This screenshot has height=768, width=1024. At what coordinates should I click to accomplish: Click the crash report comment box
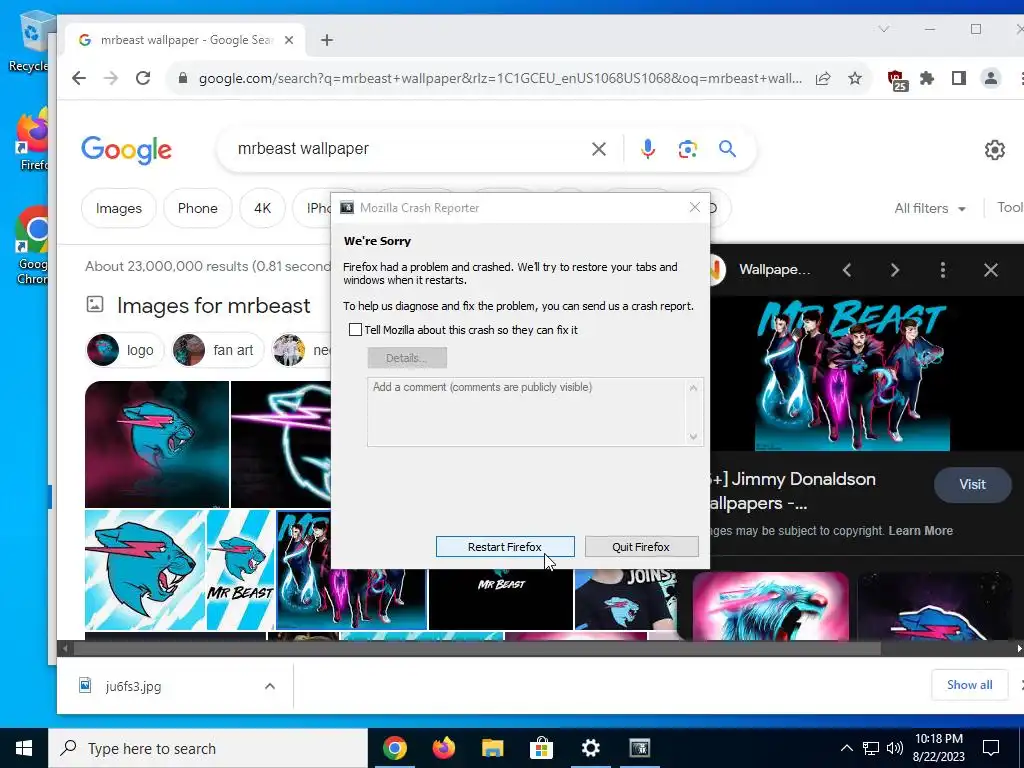pos(535,412)
